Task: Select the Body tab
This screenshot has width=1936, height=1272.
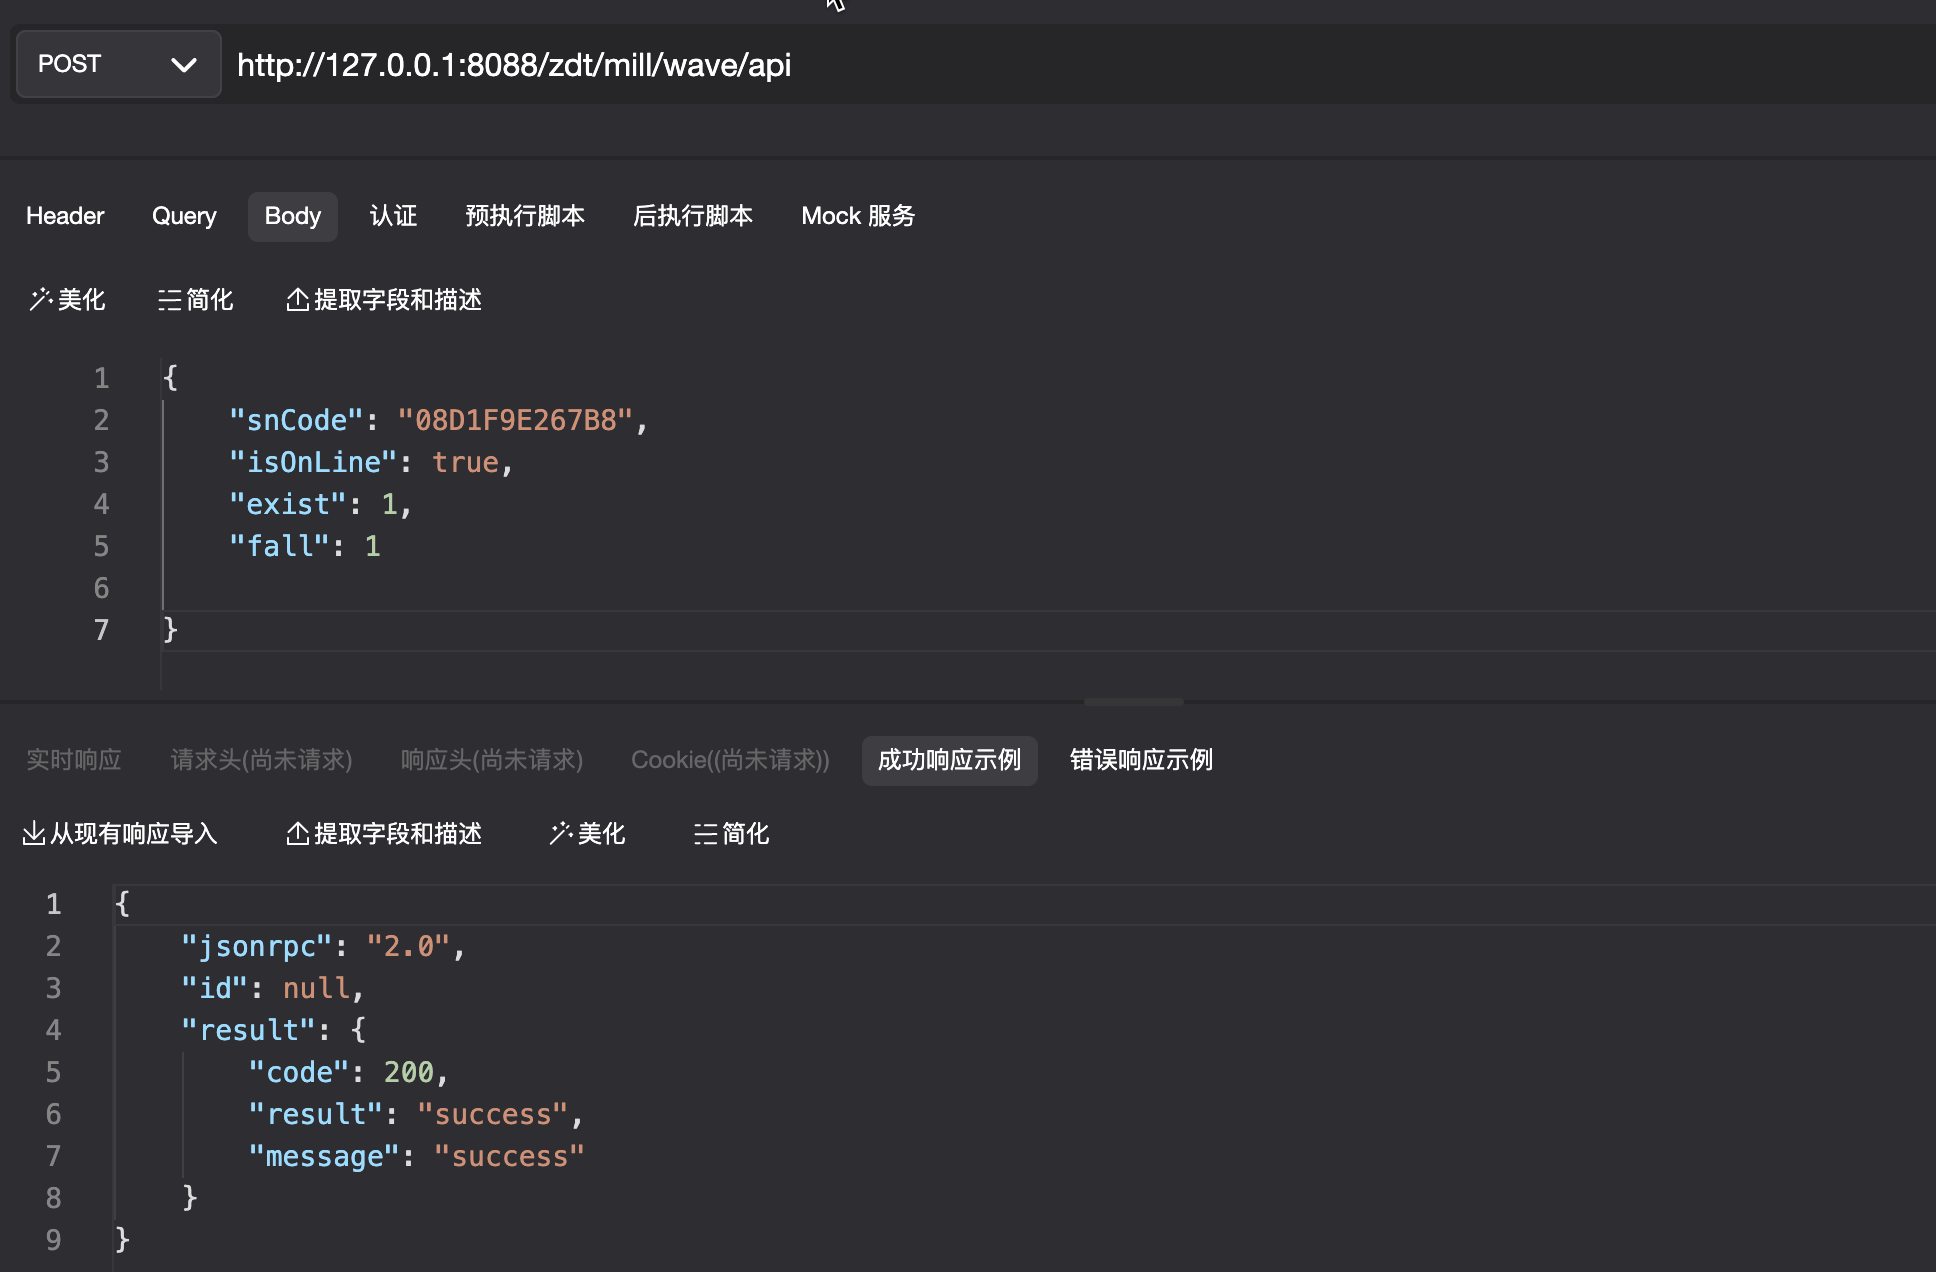Action: click(292, 216)
